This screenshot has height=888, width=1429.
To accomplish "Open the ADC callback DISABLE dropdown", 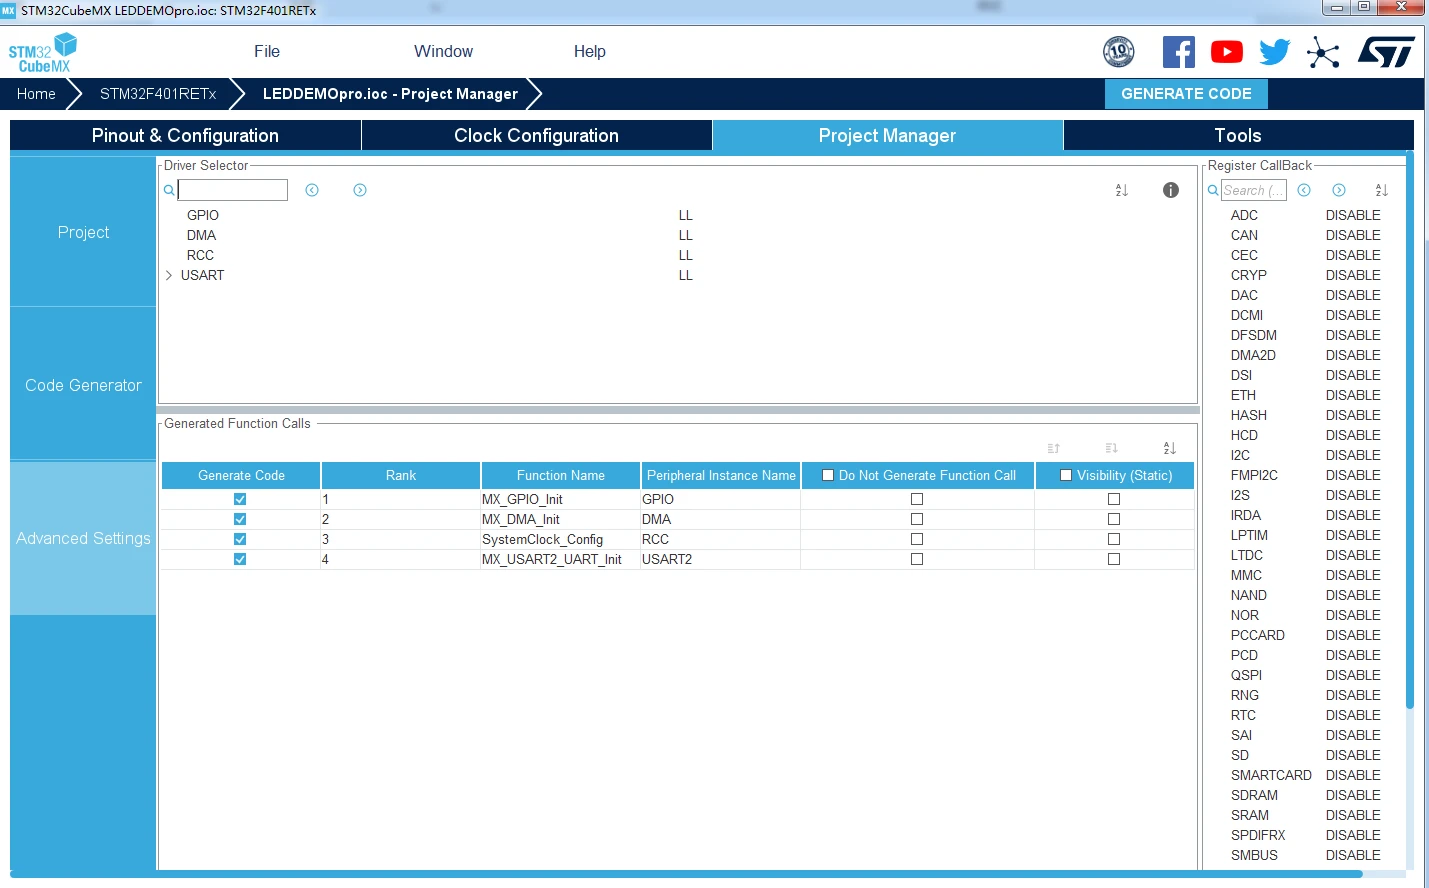I will pos(1353,215).
